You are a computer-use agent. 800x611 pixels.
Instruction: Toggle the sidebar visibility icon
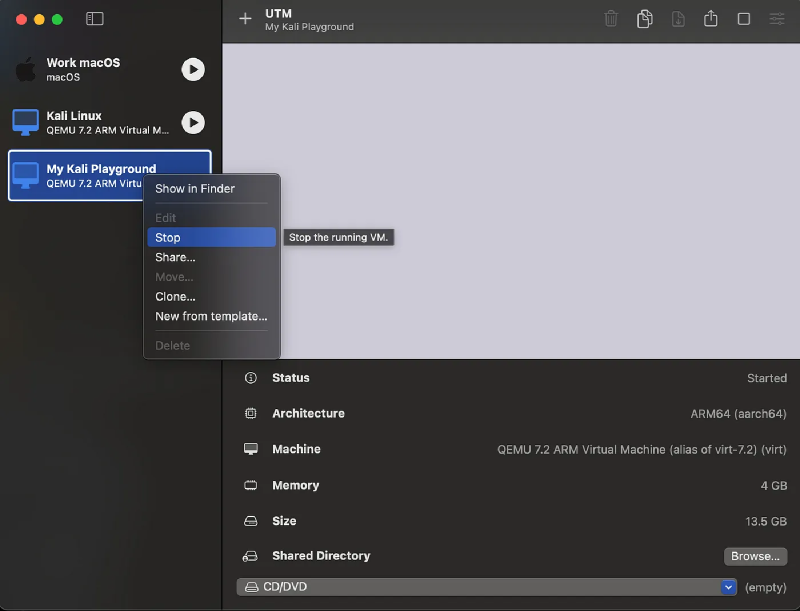click(x=95, y=19)
